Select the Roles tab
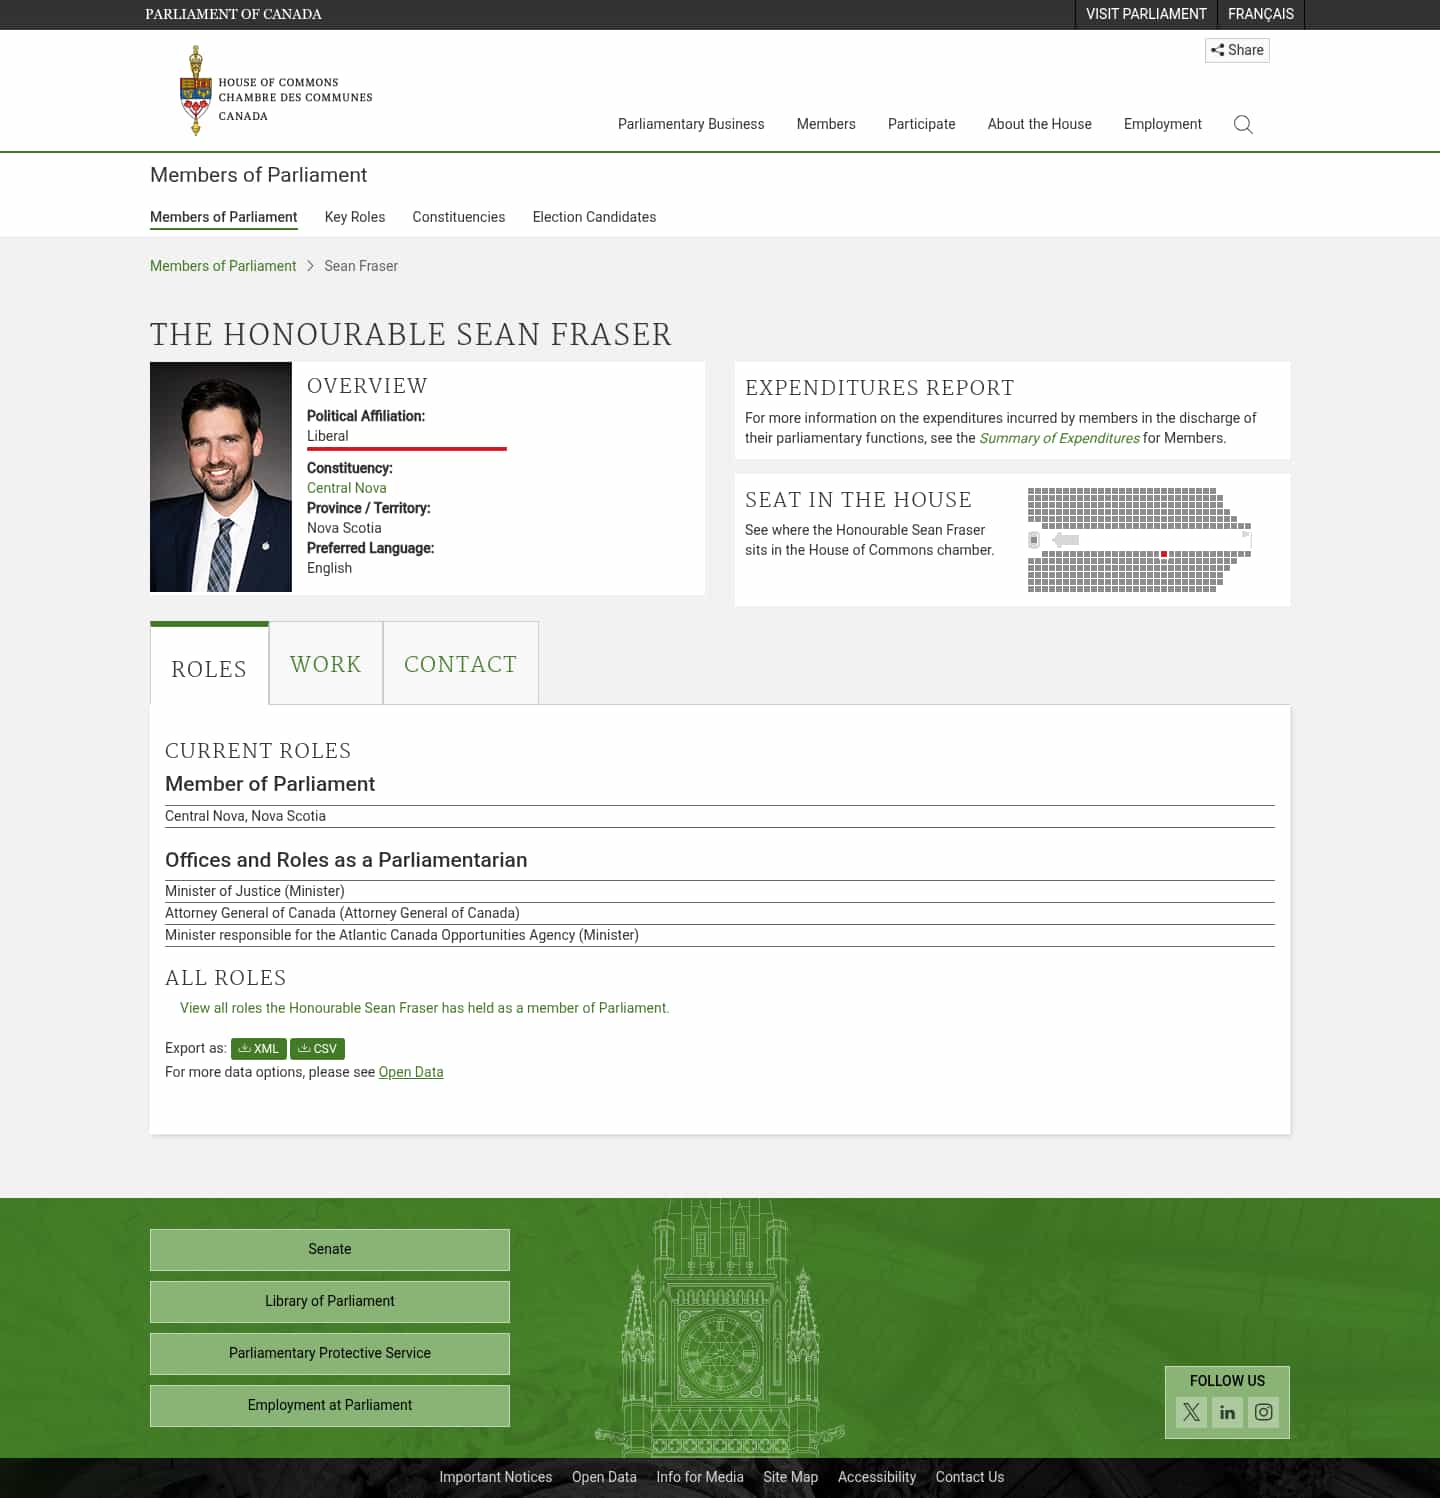The image size is (1440, 1498). pos(209,665)
